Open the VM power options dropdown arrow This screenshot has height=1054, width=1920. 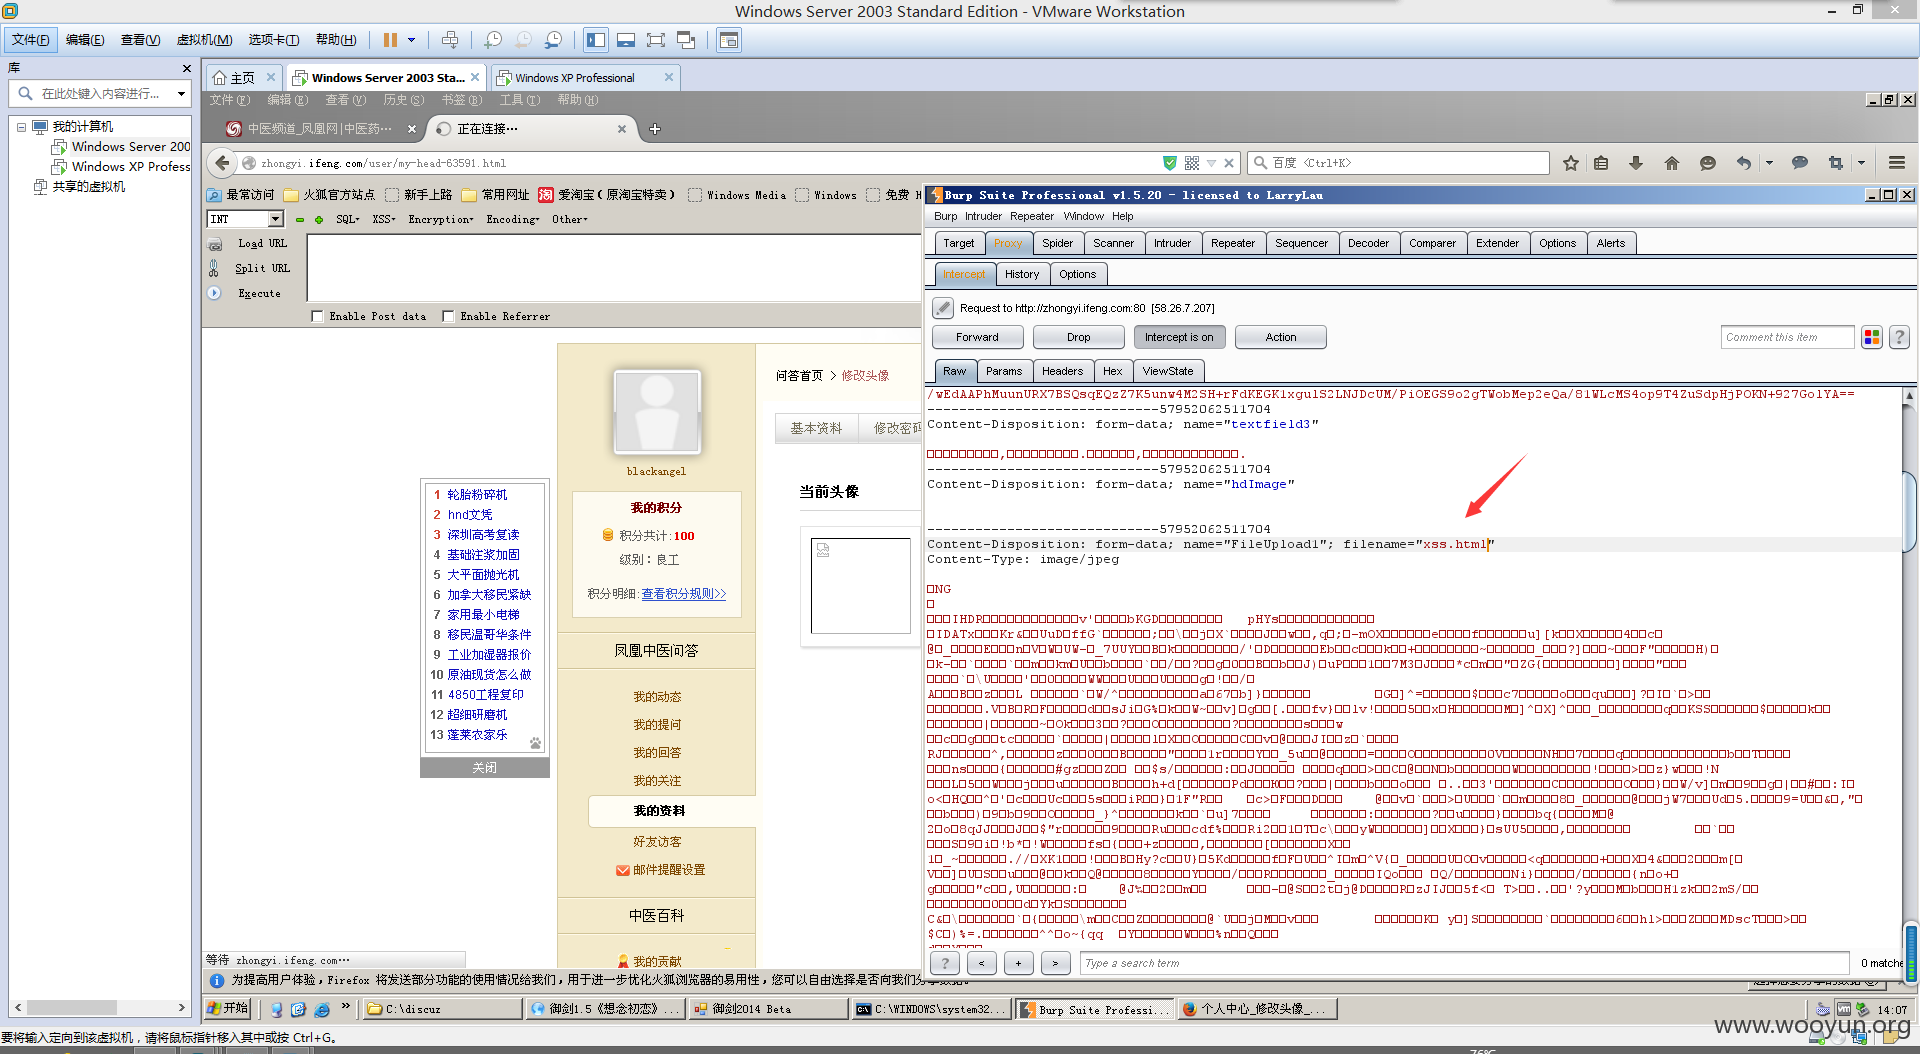click(411, 40)
